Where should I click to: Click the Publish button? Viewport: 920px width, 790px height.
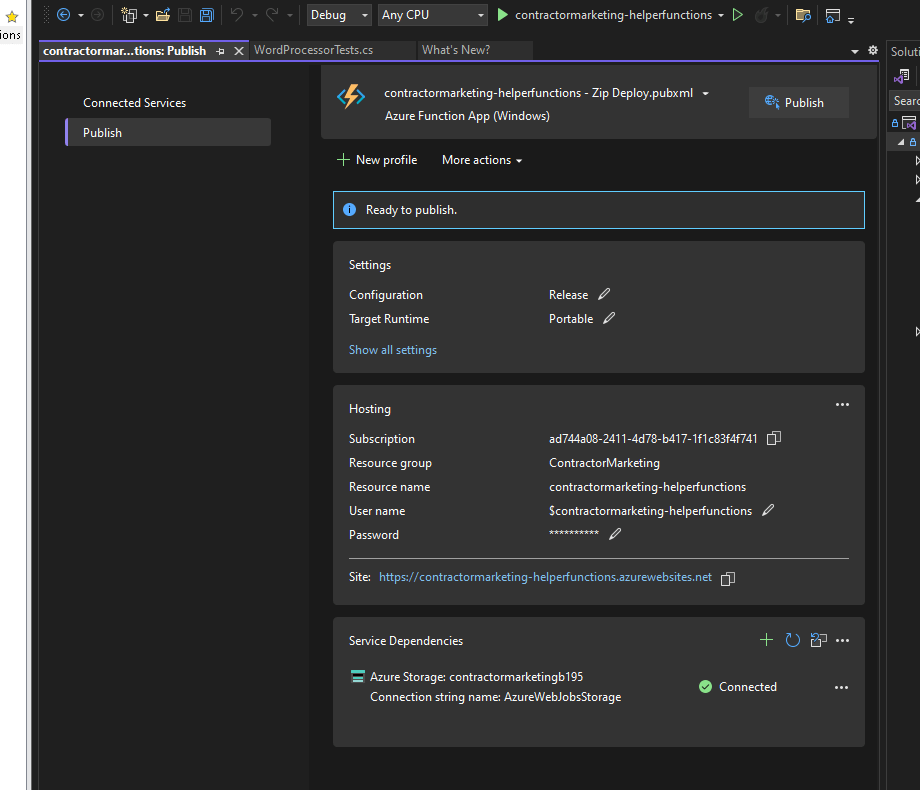(x=798, y=103)
